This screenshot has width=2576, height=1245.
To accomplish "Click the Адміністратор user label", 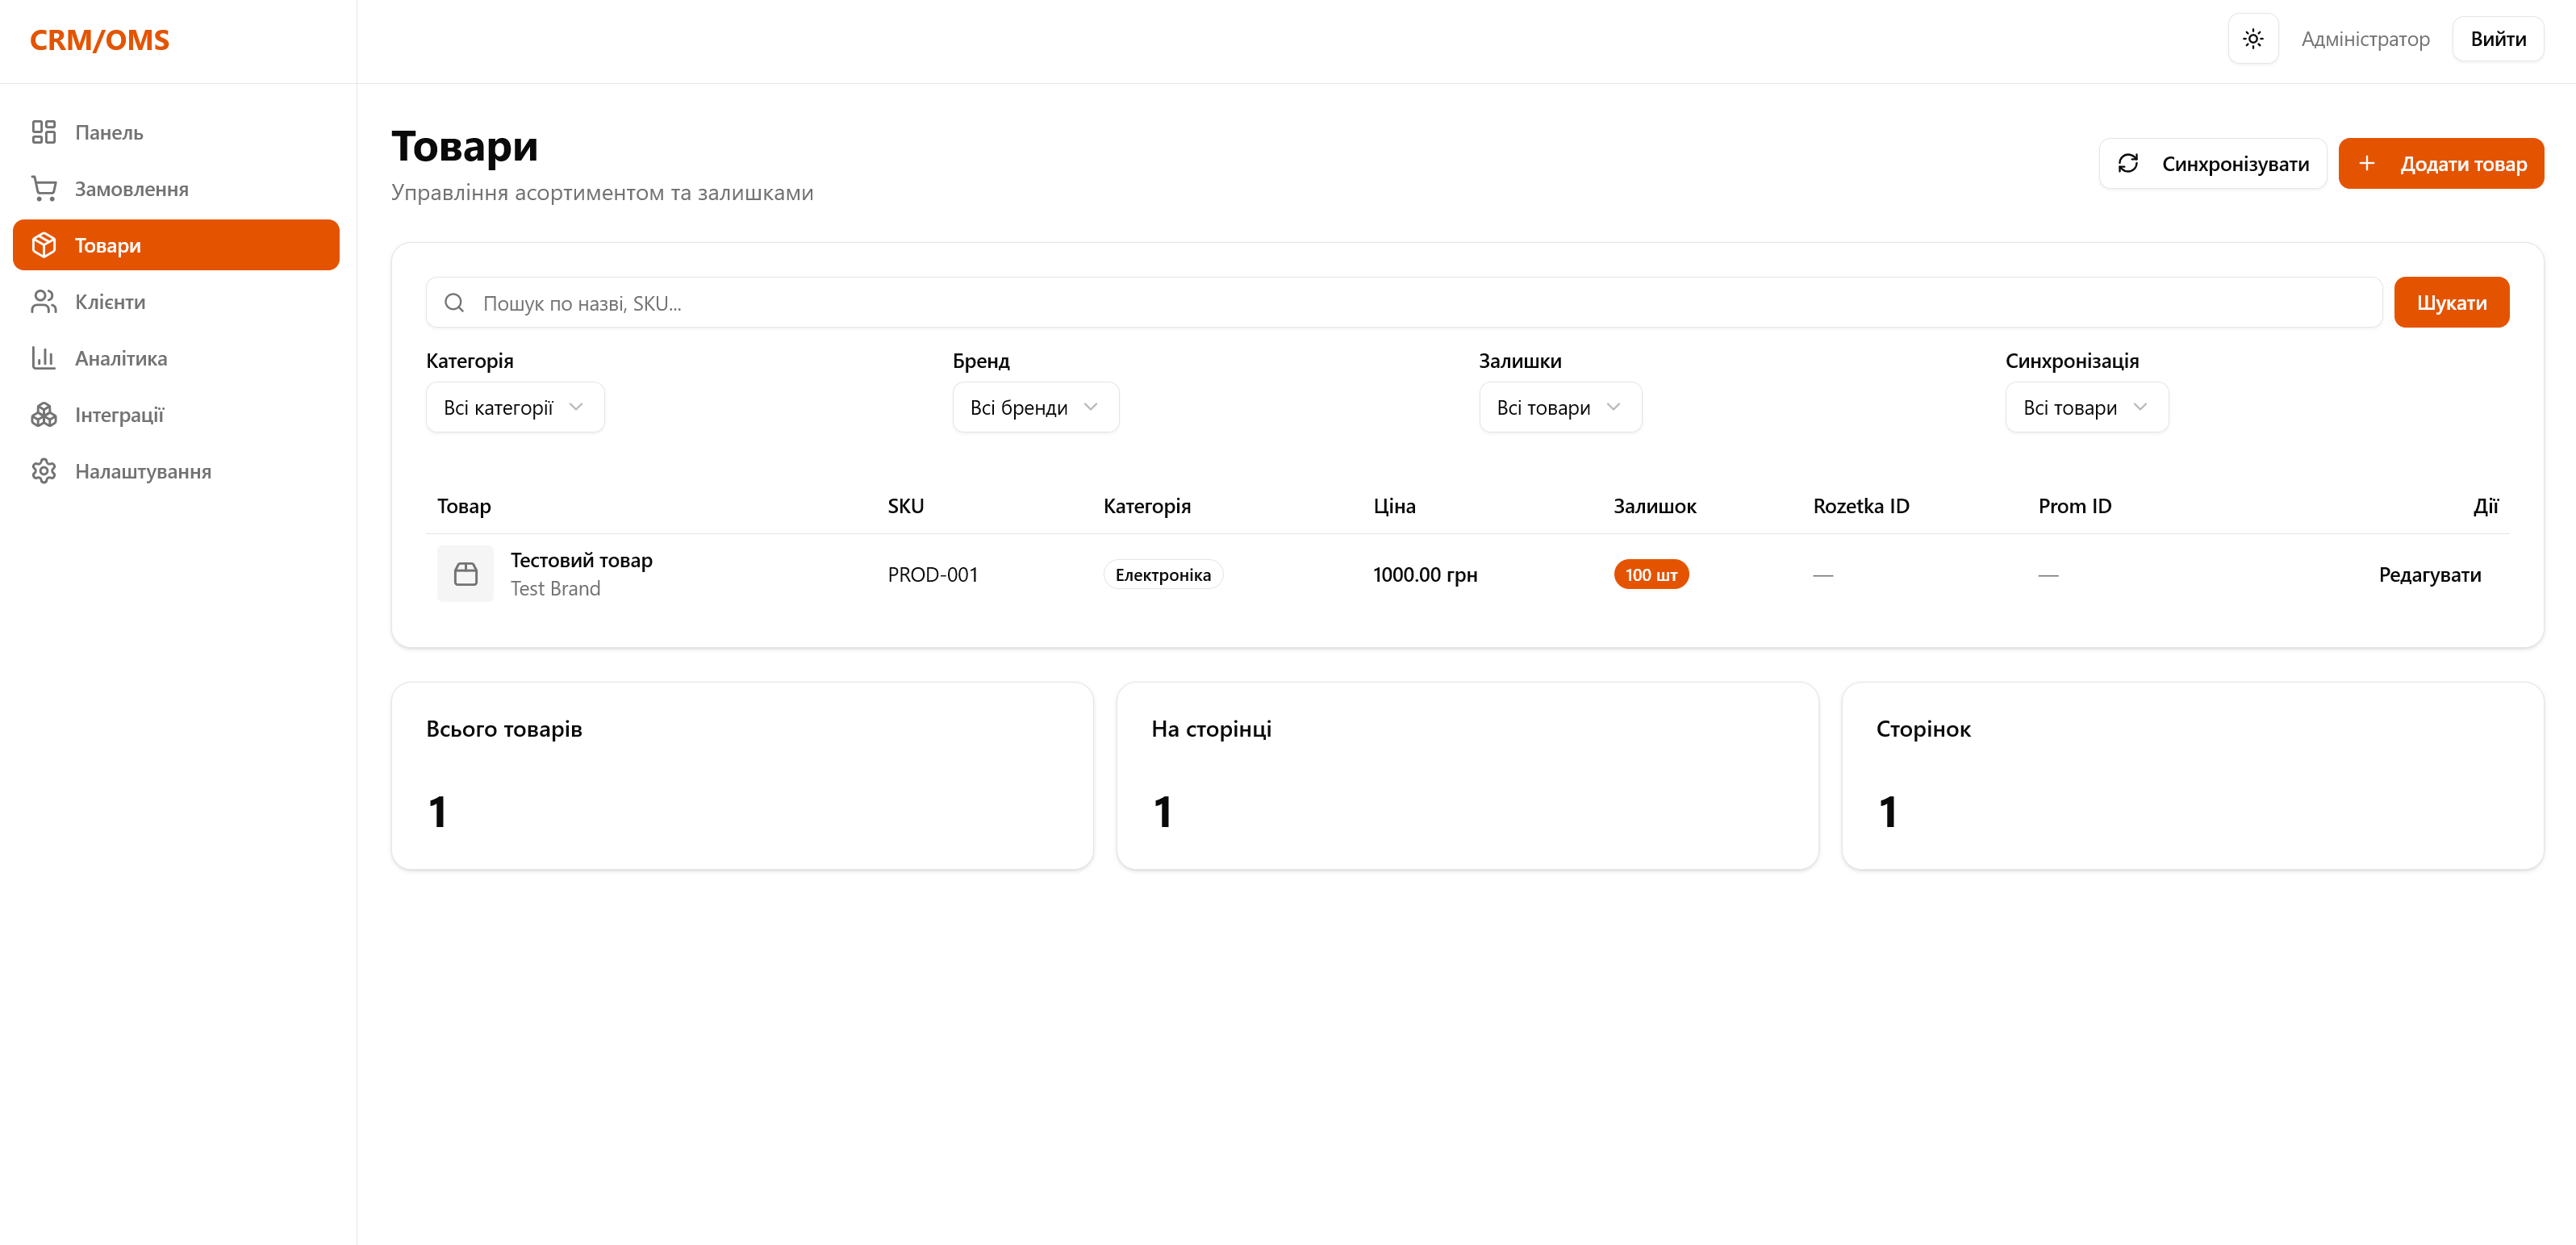I will point(2365,39).
